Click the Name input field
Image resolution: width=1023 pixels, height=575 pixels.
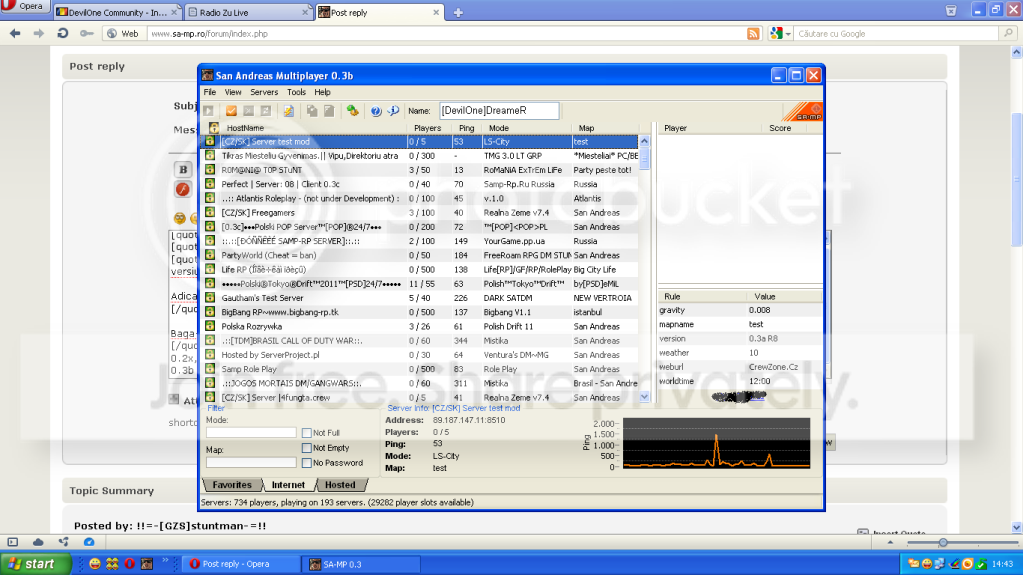[x=499, y=111]
